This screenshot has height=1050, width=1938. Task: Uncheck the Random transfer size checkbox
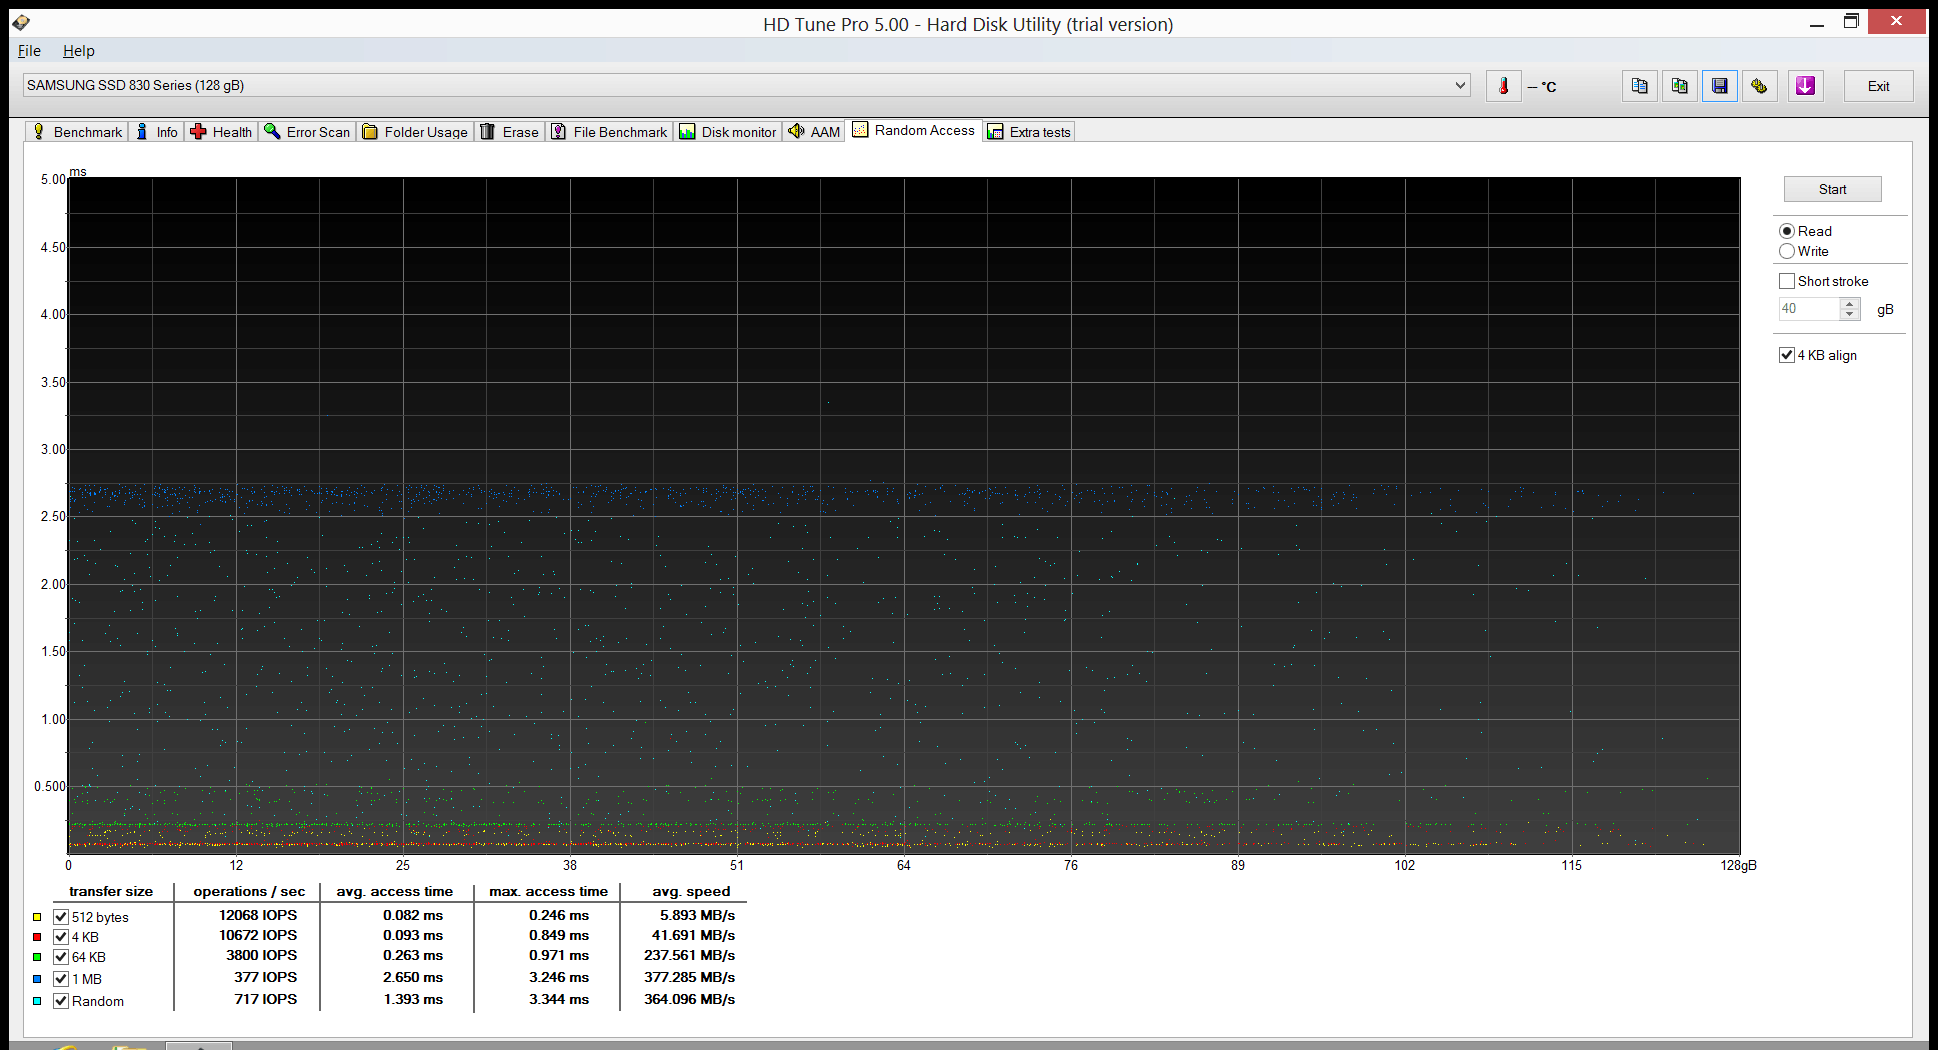click(61, 1001)
